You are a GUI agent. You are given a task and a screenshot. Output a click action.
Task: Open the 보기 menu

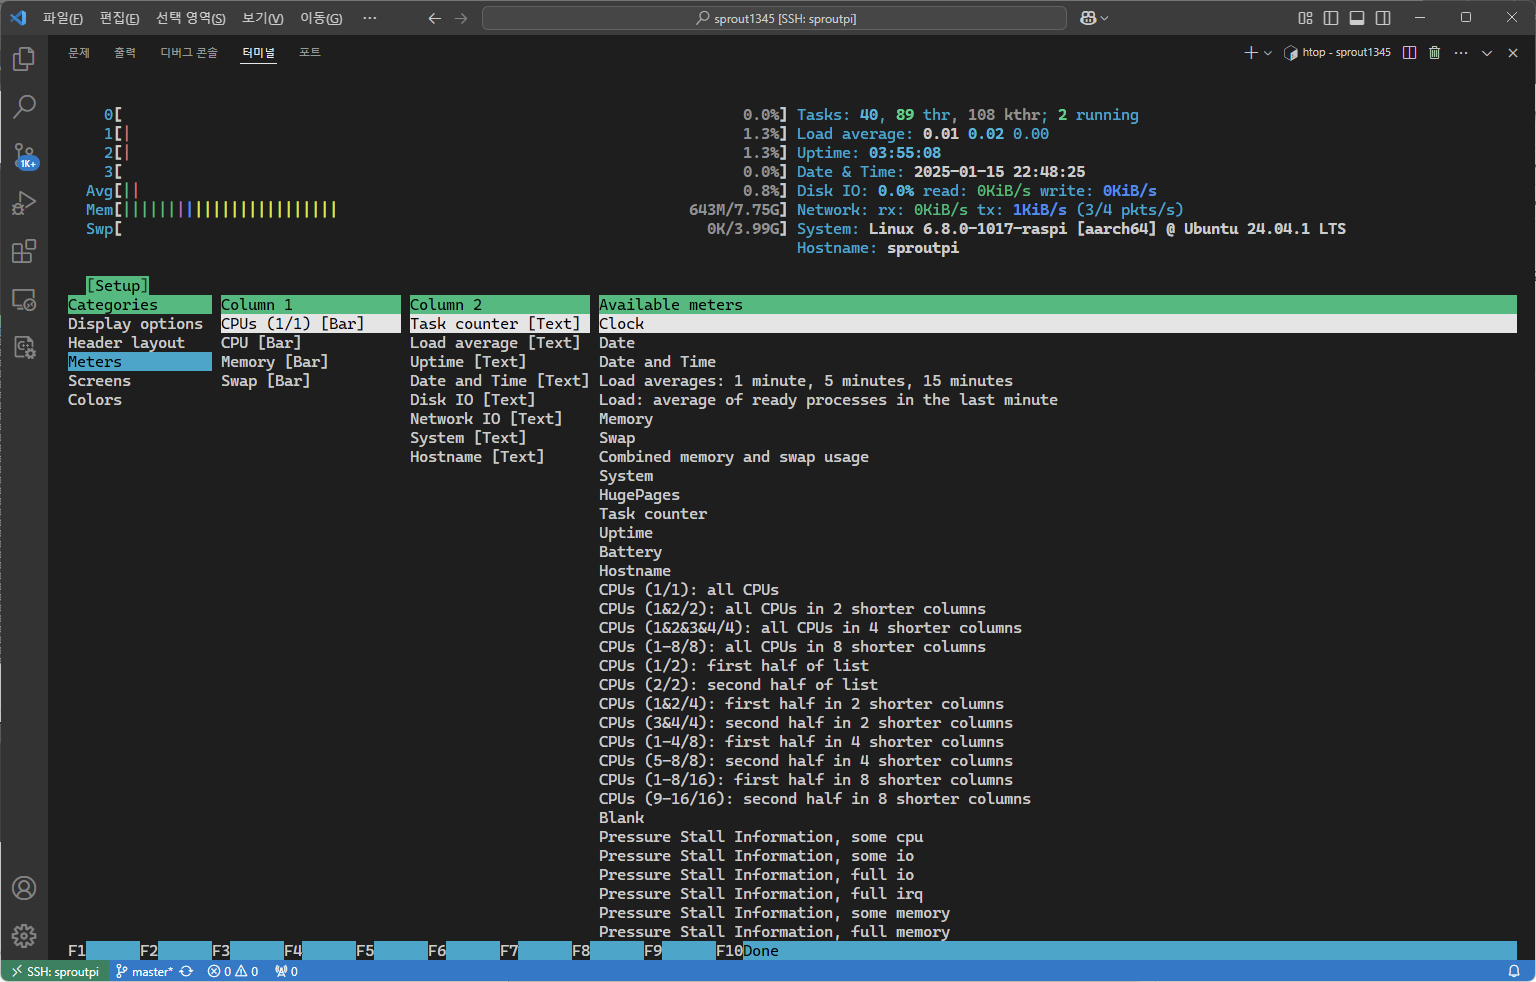point(263,18)
